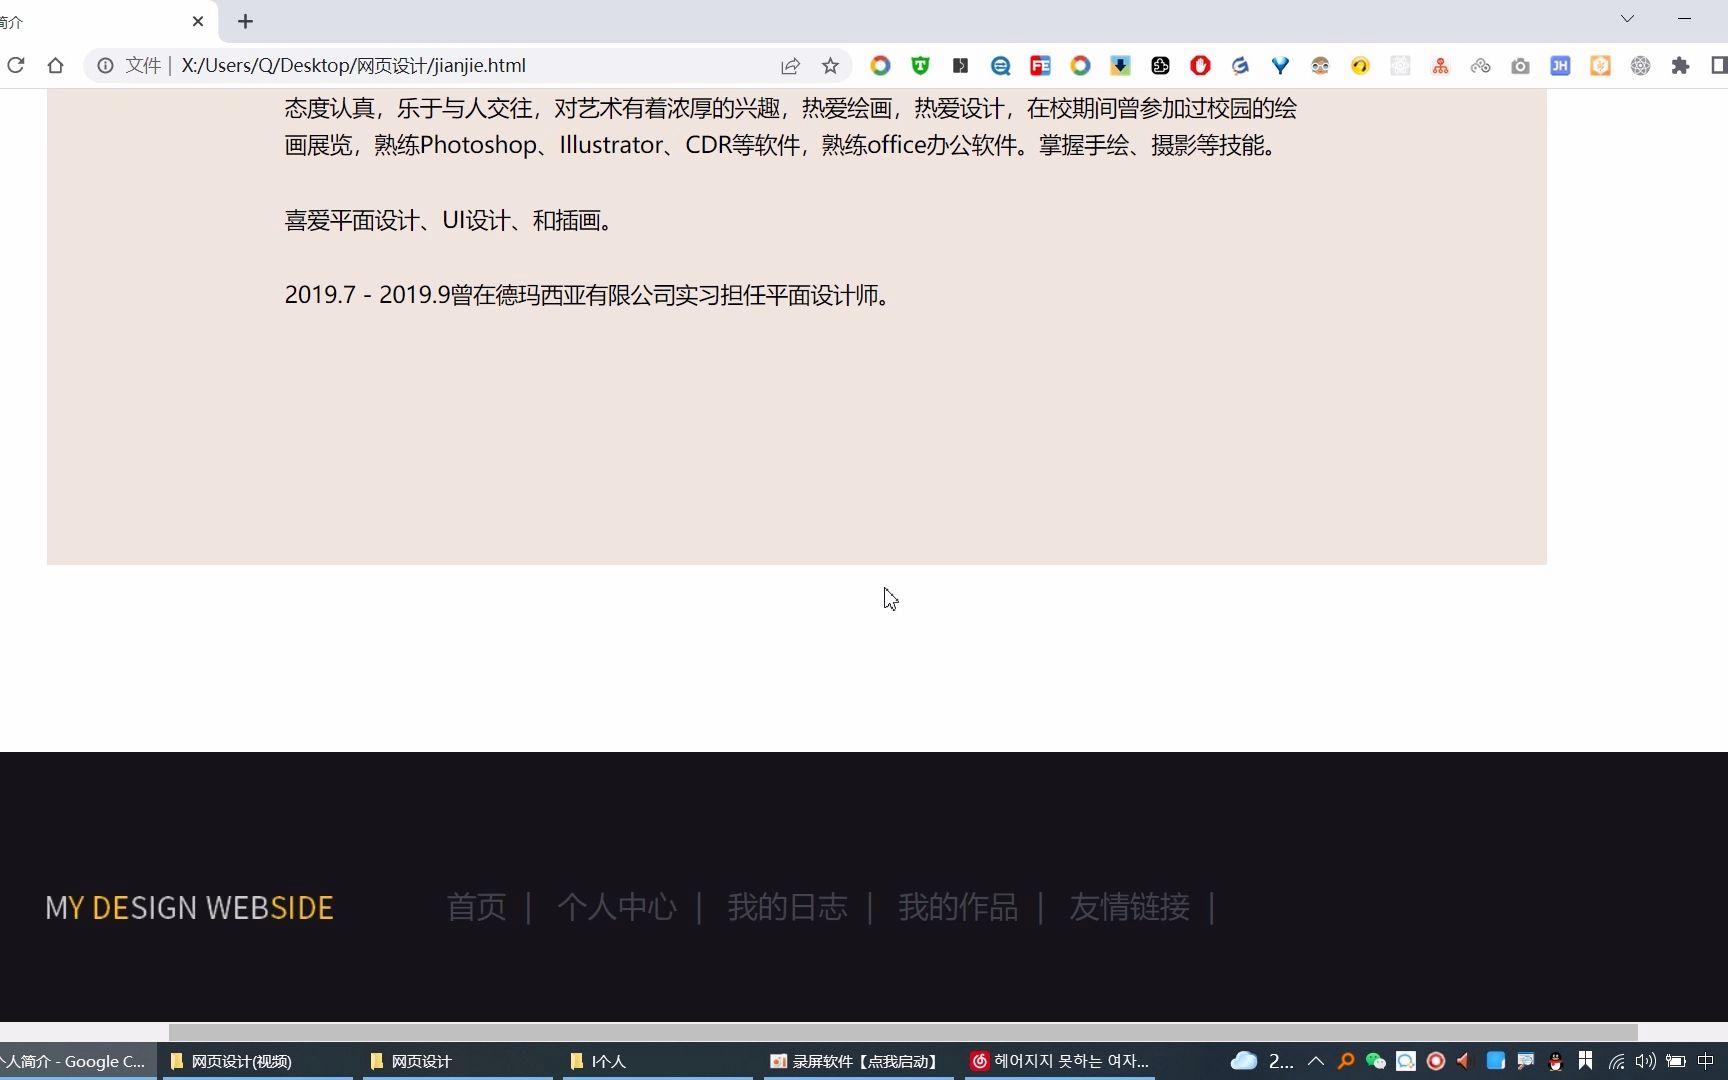The height and width of the screenshot is (1080, 1728).
Task: Open Wi-Fi network tray icon
Action: [x=1616, y=1061]
